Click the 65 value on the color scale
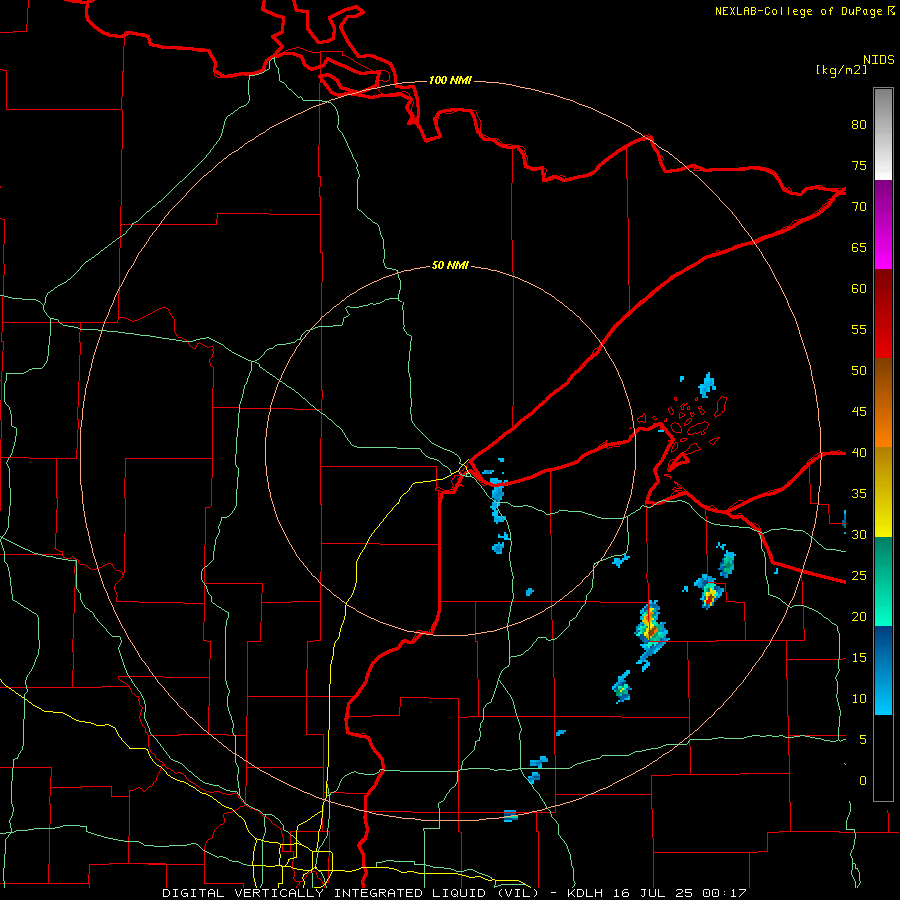Image resolution: width=900 pixels, height=900 pixels. pyautogui.click(x=859, y=248)
